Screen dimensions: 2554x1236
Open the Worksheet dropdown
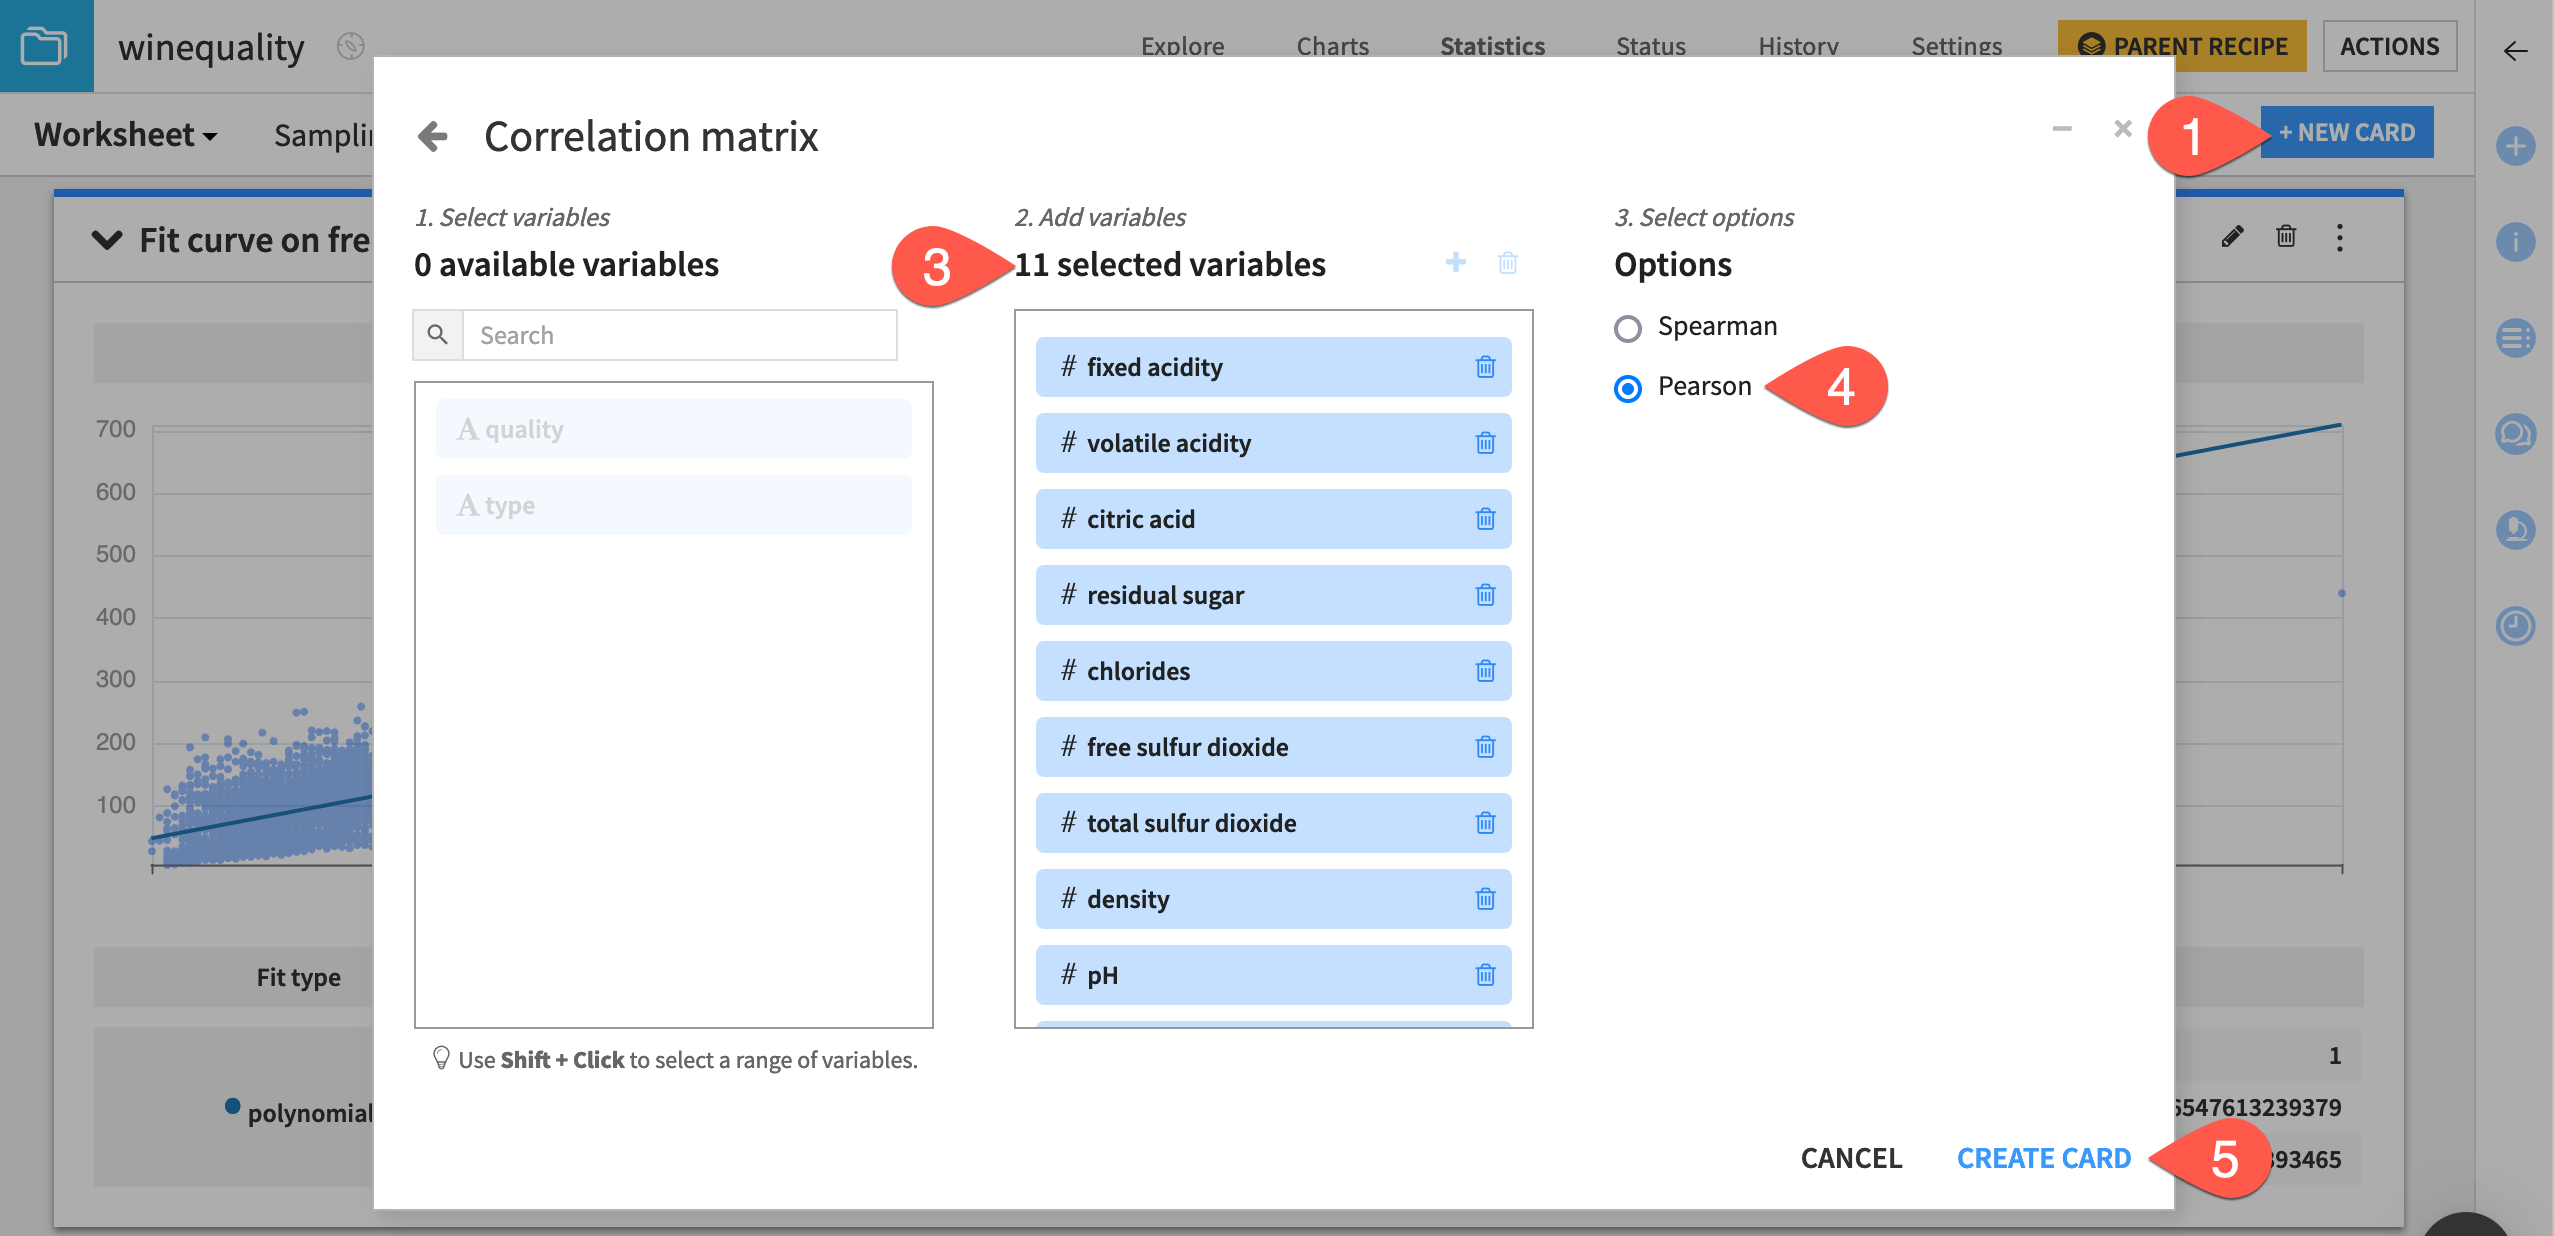(x=125, y=135)
